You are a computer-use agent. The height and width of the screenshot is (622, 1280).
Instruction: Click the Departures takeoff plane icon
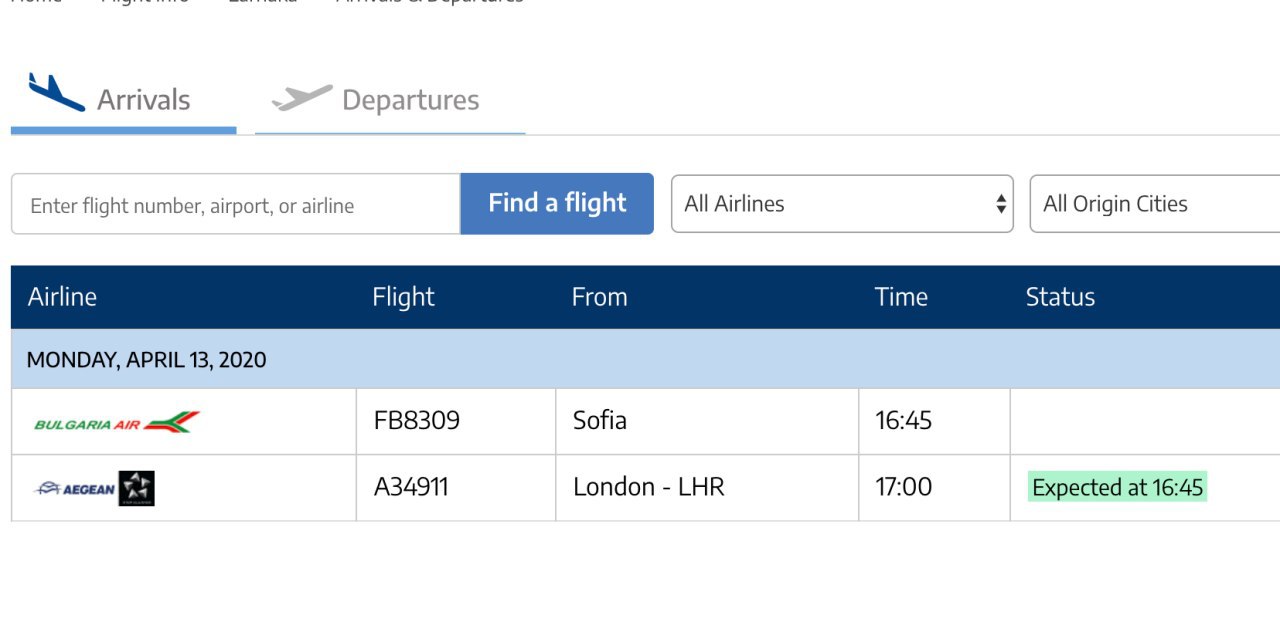[x=302, y=98]
